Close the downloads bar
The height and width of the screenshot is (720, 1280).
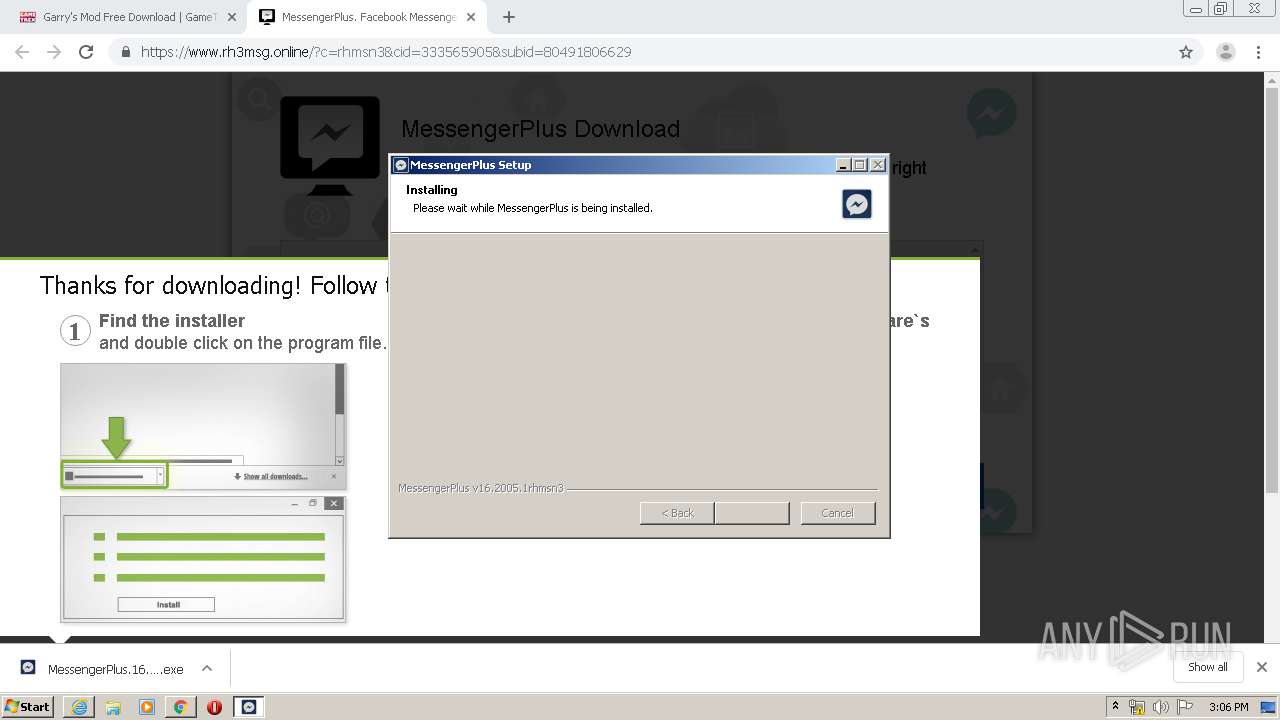[x=1262, y=667]
